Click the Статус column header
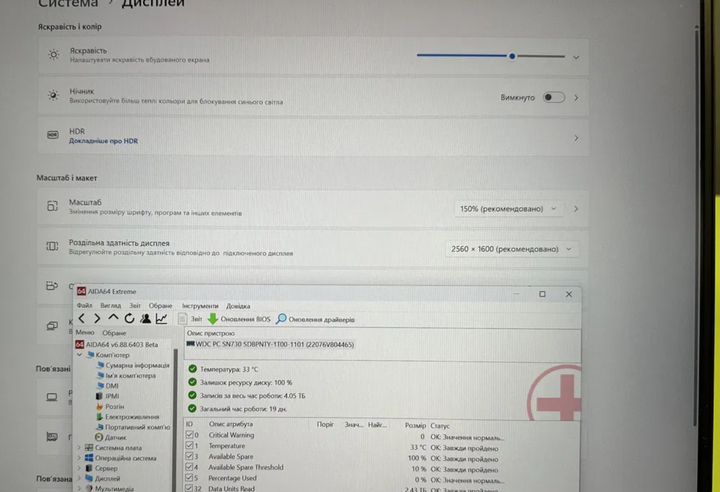The width and height of the screenshot is (720, 492). coord(440,426)
